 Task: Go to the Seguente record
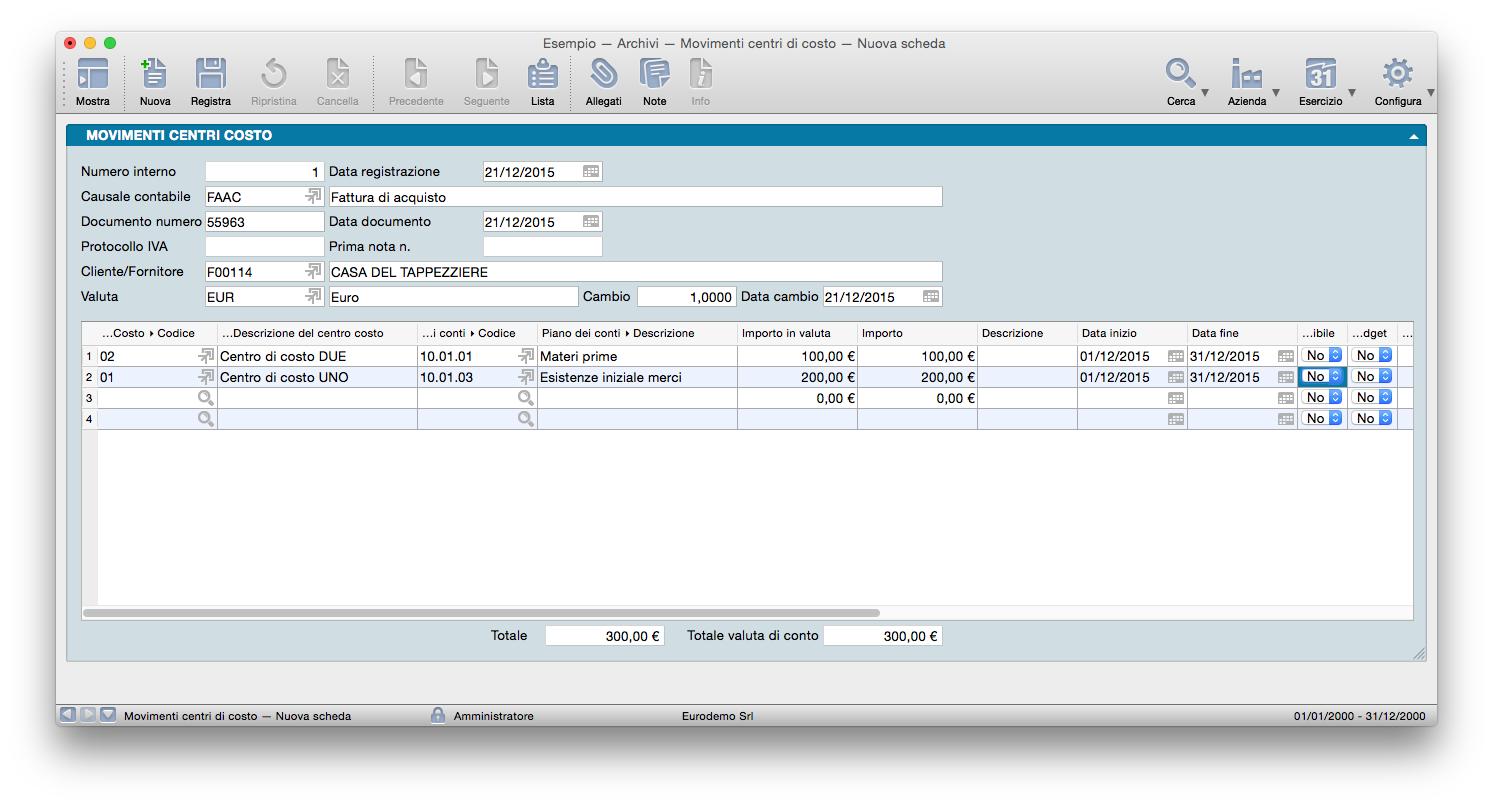487,75
